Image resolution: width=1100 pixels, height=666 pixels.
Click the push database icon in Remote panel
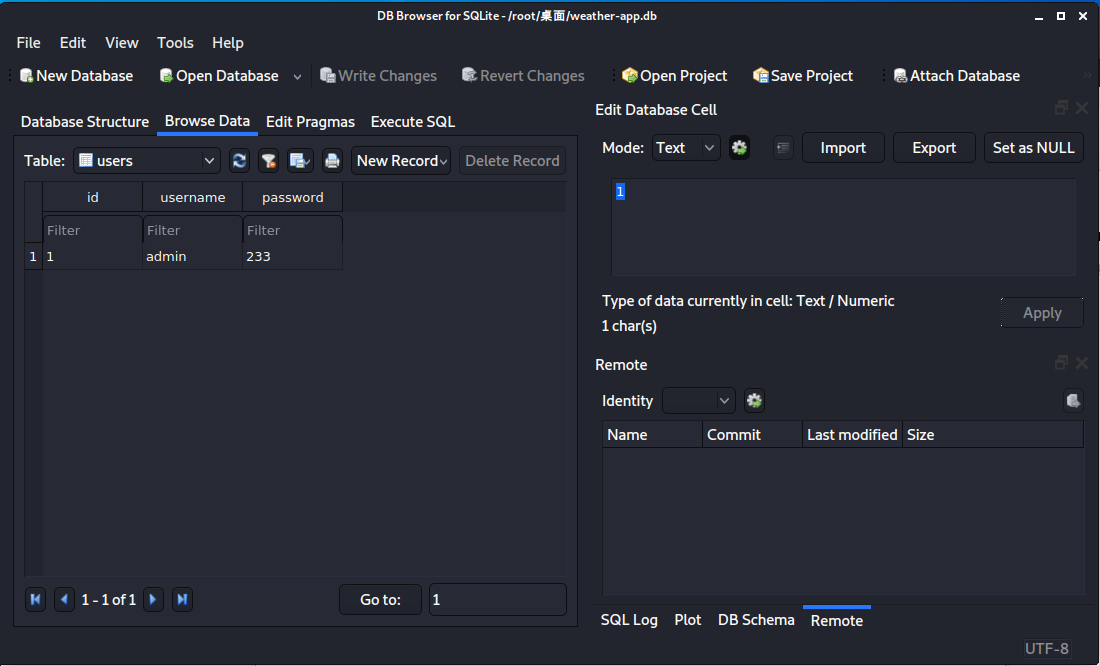pos(1073,401)
